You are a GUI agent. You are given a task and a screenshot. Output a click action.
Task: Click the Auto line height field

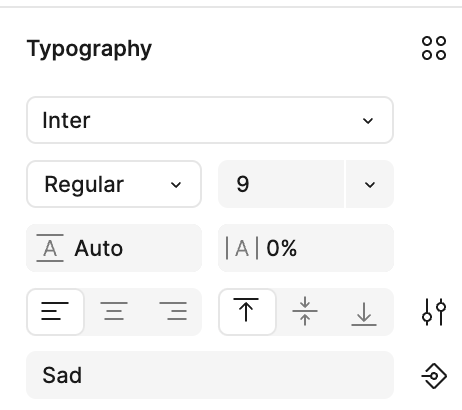[x=114, y=248]
